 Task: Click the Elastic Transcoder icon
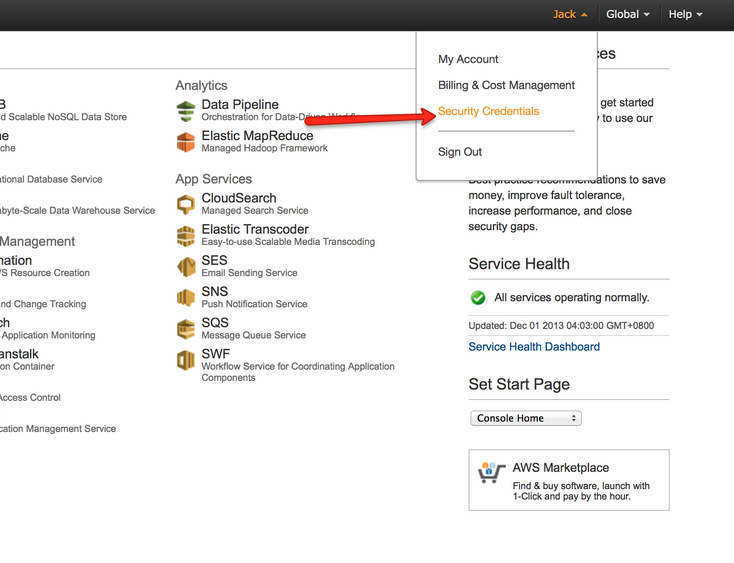[186, 236]
